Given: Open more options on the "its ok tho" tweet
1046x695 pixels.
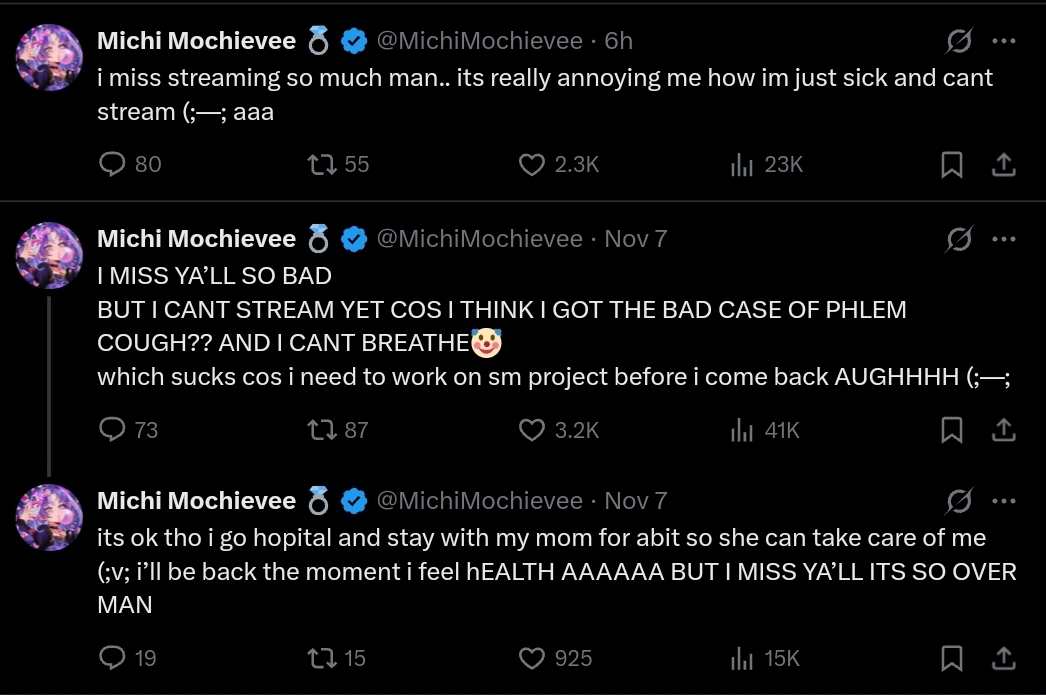Looking at the screenshot, I should click(1003, 501).
